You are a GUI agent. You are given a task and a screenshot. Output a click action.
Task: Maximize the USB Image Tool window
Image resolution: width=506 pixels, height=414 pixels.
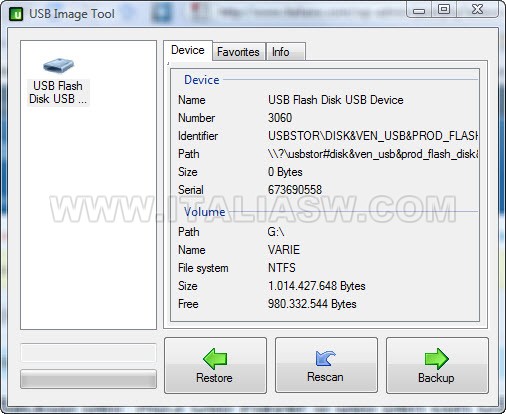click(x=444, y=10)
